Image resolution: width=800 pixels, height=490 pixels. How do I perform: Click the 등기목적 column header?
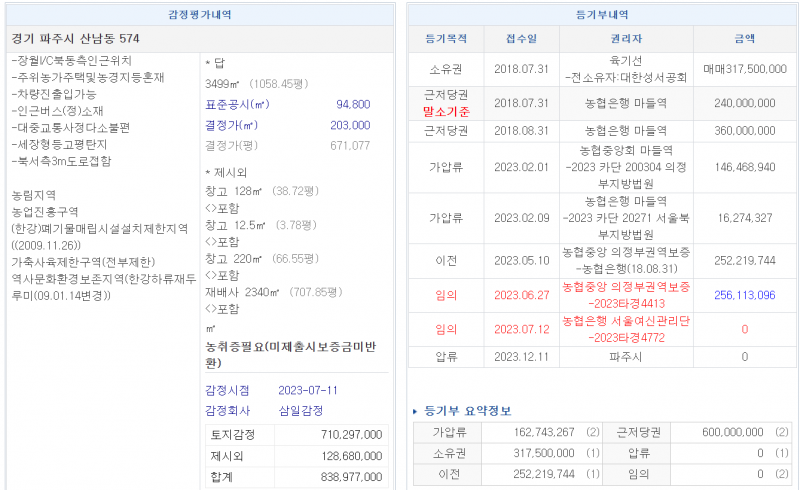(446, 39)
